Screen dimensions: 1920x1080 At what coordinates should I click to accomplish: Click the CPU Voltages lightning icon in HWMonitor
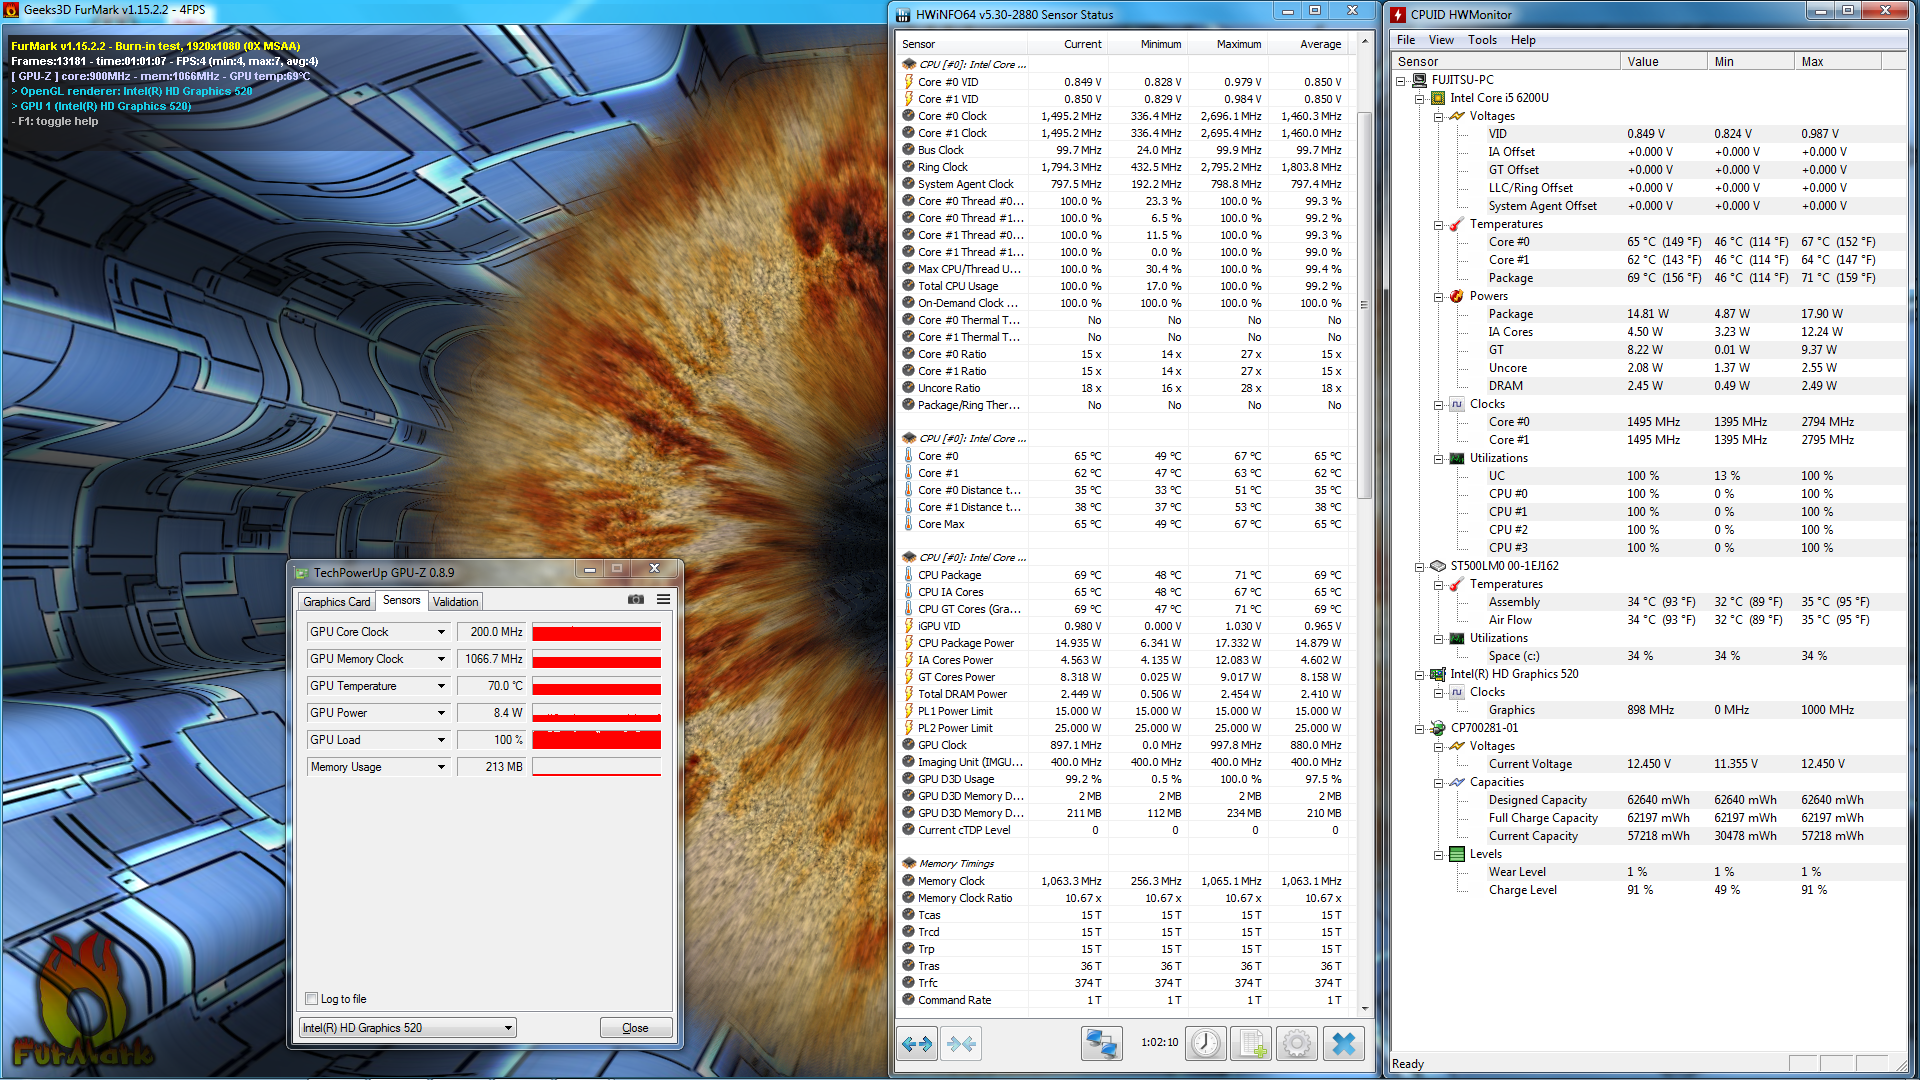(1457, 116)
